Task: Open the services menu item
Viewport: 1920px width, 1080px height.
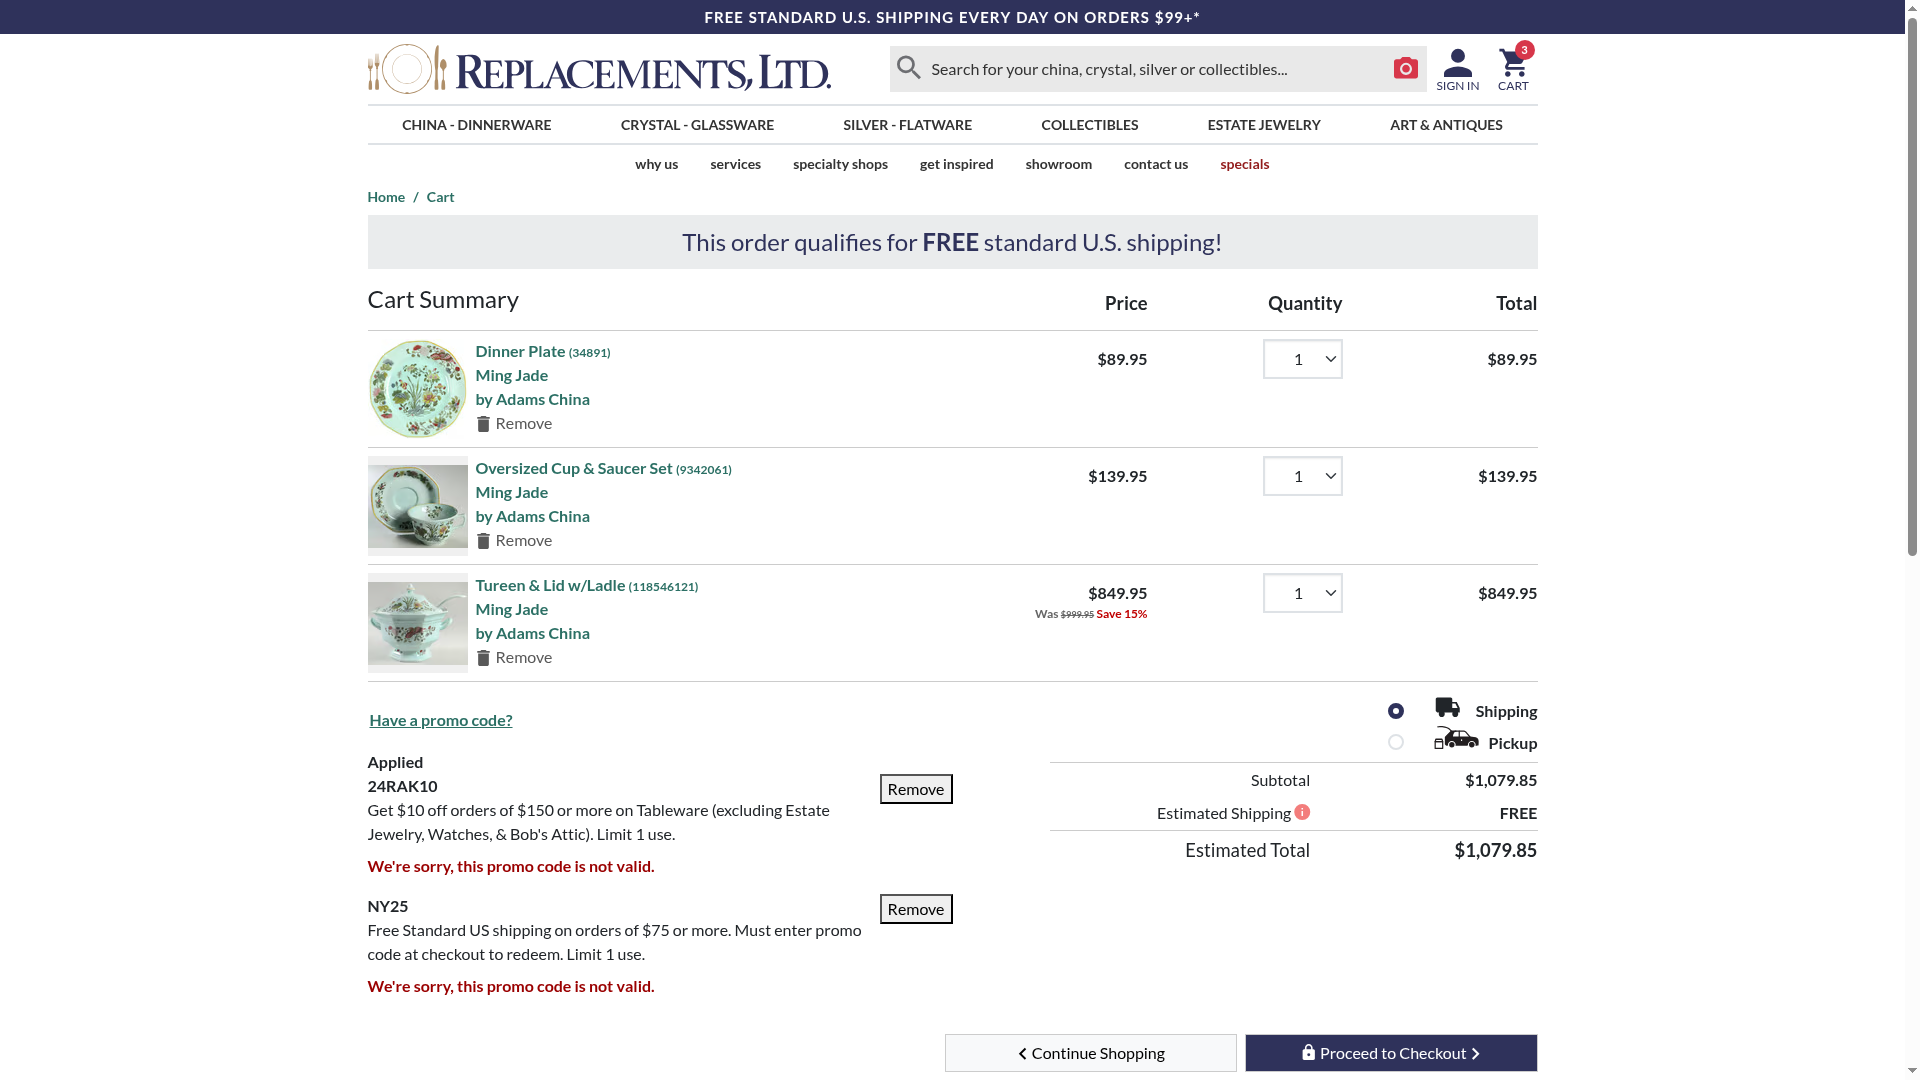Action: [735, 164]
